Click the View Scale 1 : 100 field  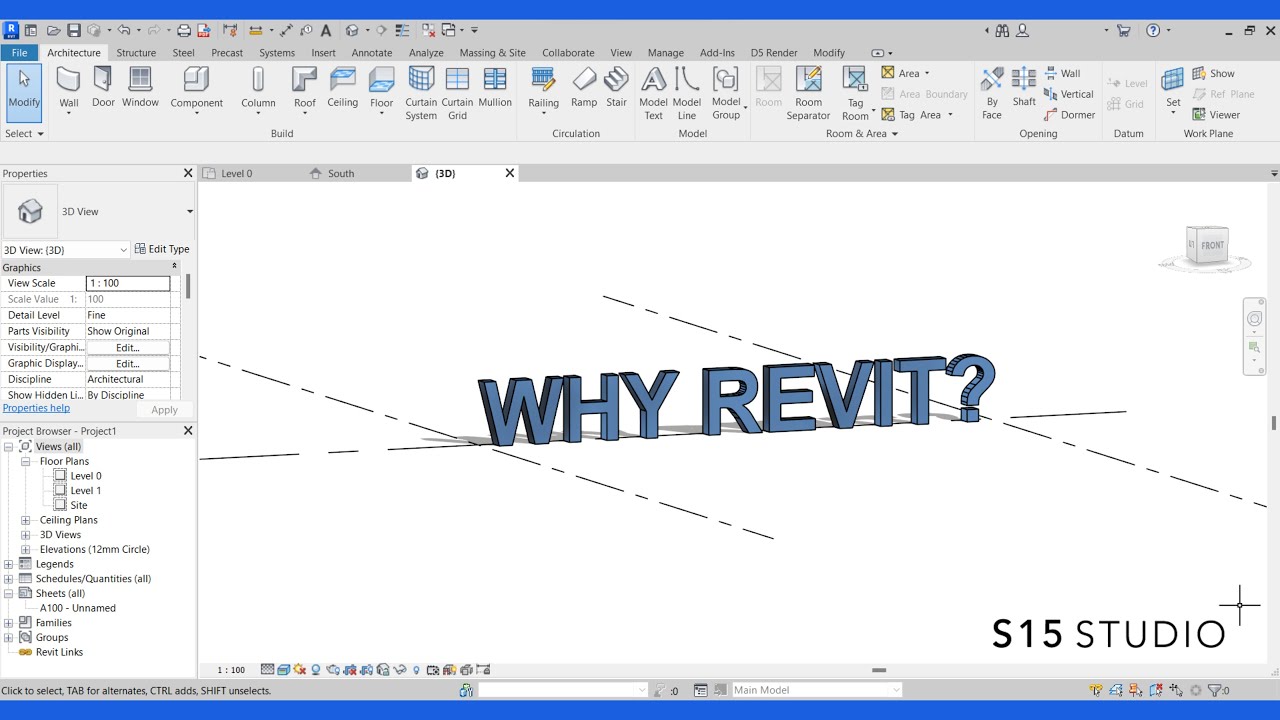point(128,283)
